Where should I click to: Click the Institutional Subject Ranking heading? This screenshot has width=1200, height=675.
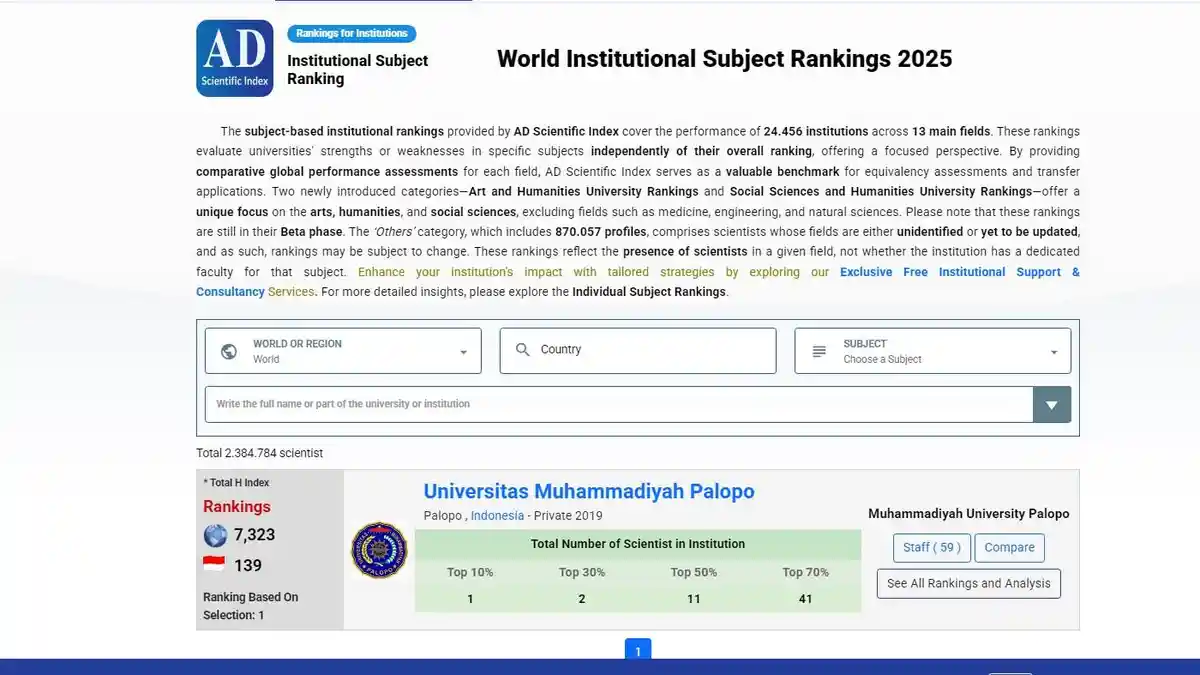[x=357, y=70]
